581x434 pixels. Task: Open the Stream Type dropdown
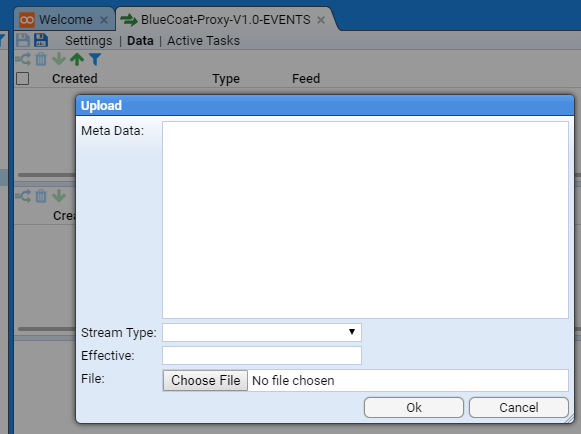[x=262, y=332]
